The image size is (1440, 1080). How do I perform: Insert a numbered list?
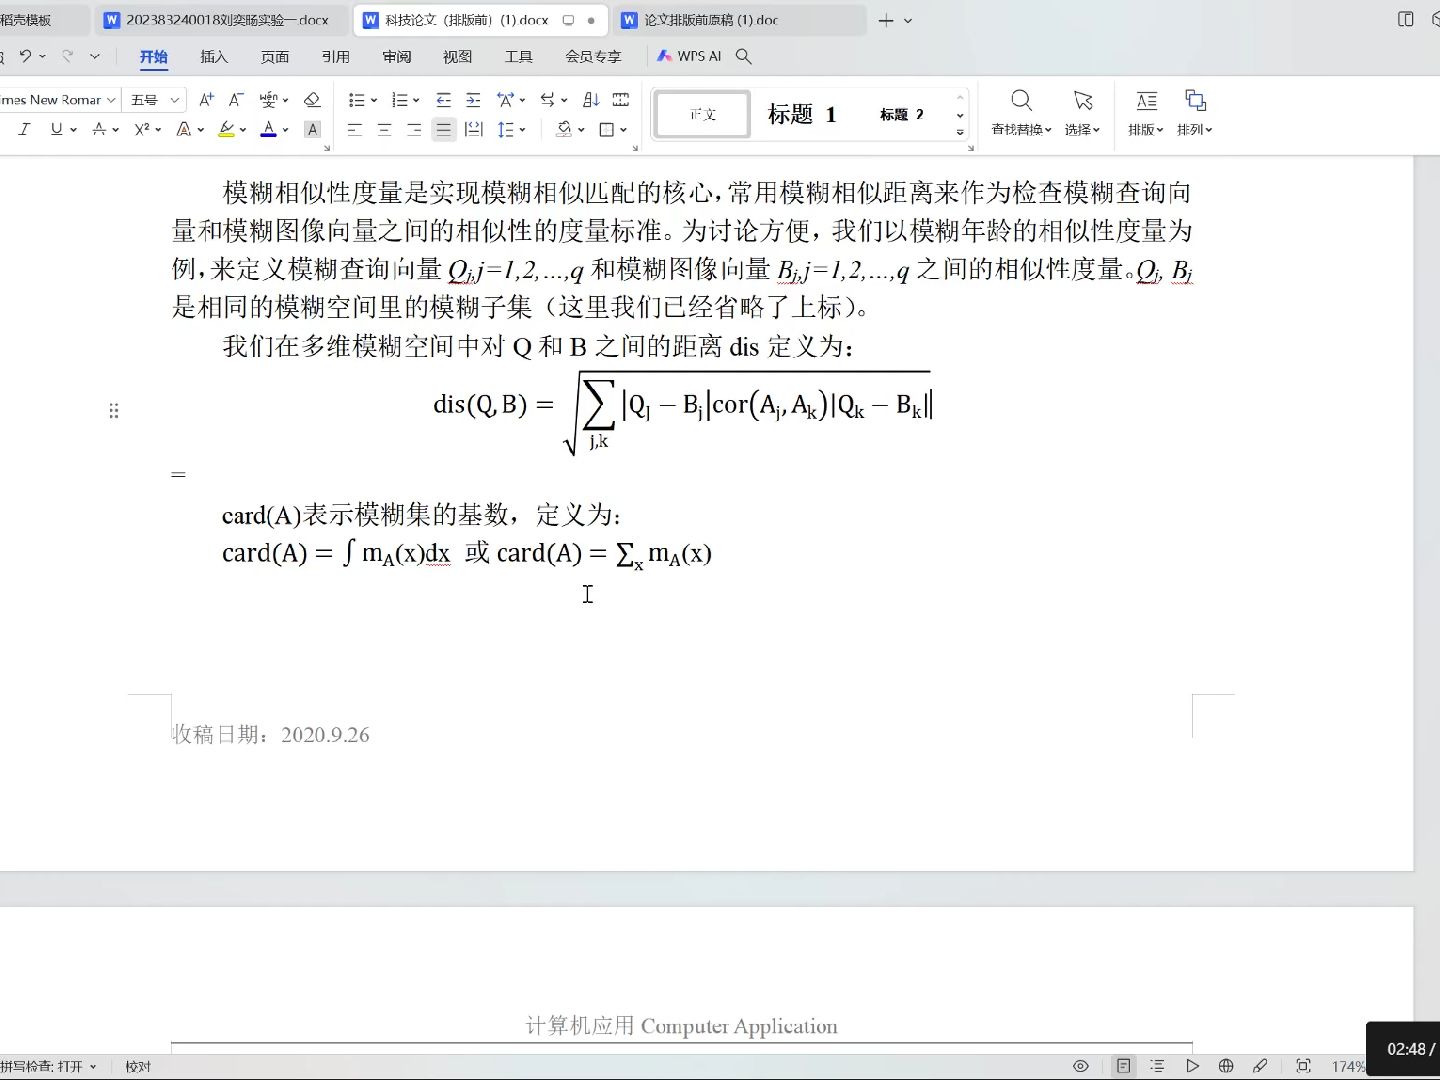click(400, 100)
